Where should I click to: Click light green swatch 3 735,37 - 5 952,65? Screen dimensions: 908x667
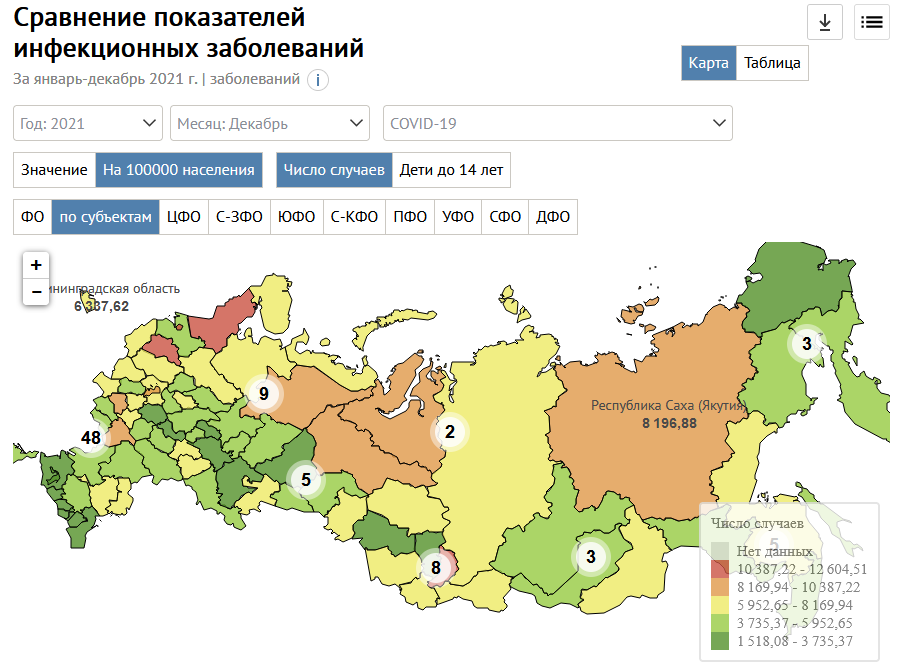720,623
